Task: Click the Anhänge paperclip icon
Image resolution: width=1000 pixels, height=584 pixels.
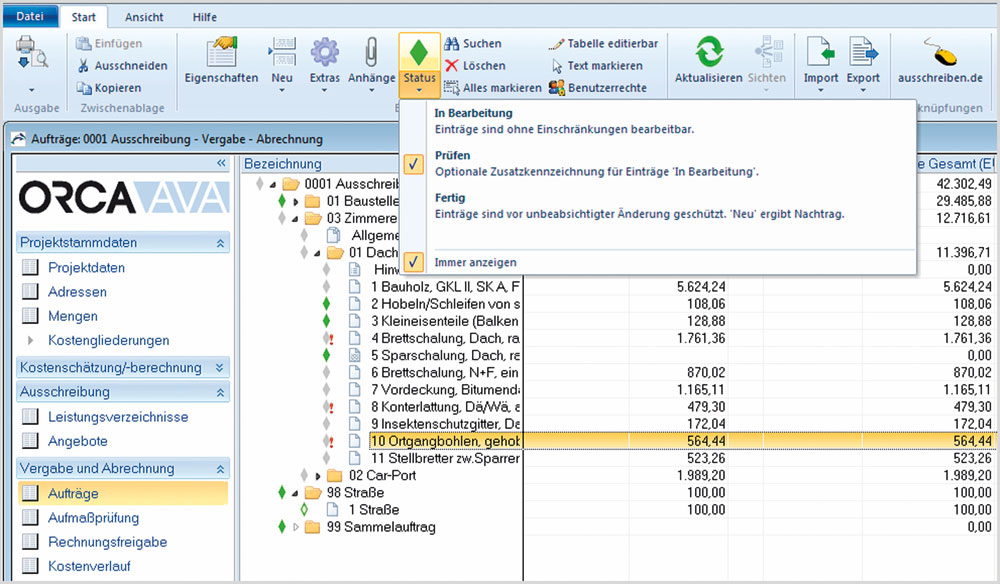Action: point(371,54)
